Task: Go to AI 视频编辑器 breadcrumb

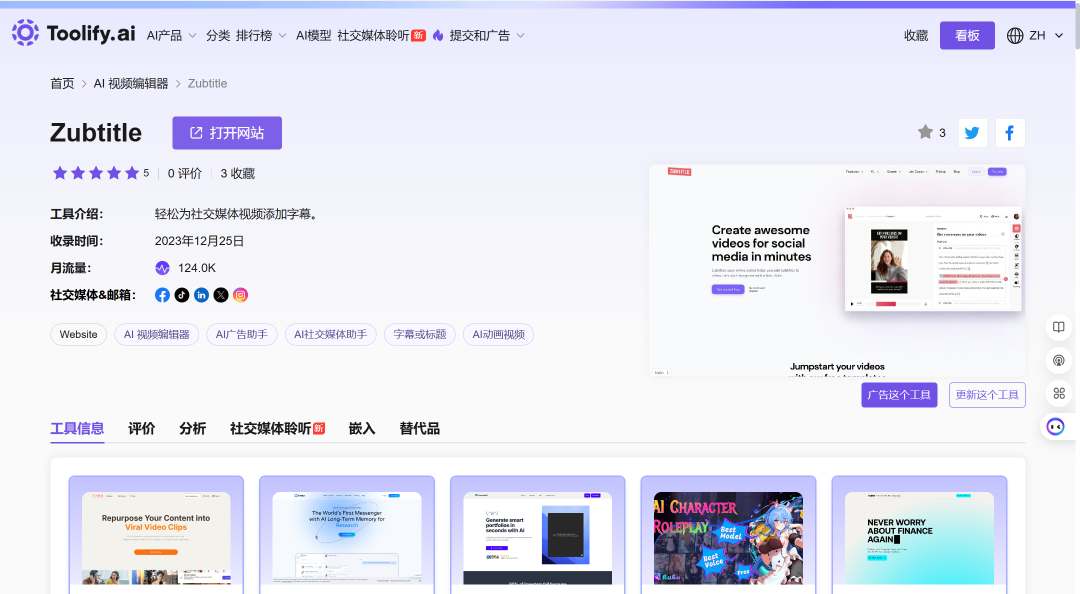Action: click(131, 83)
